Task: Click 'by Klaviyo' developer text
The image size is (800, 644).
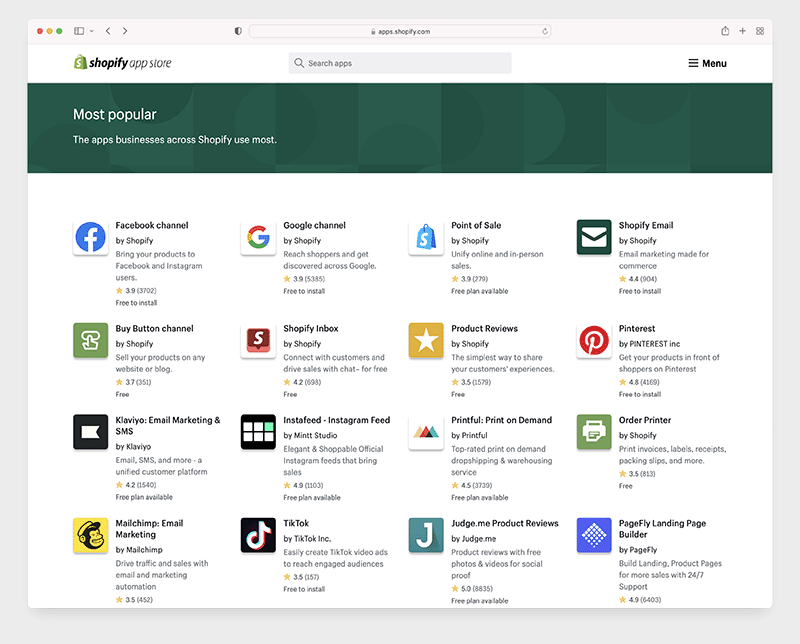Action: click(x=133, y=447)
